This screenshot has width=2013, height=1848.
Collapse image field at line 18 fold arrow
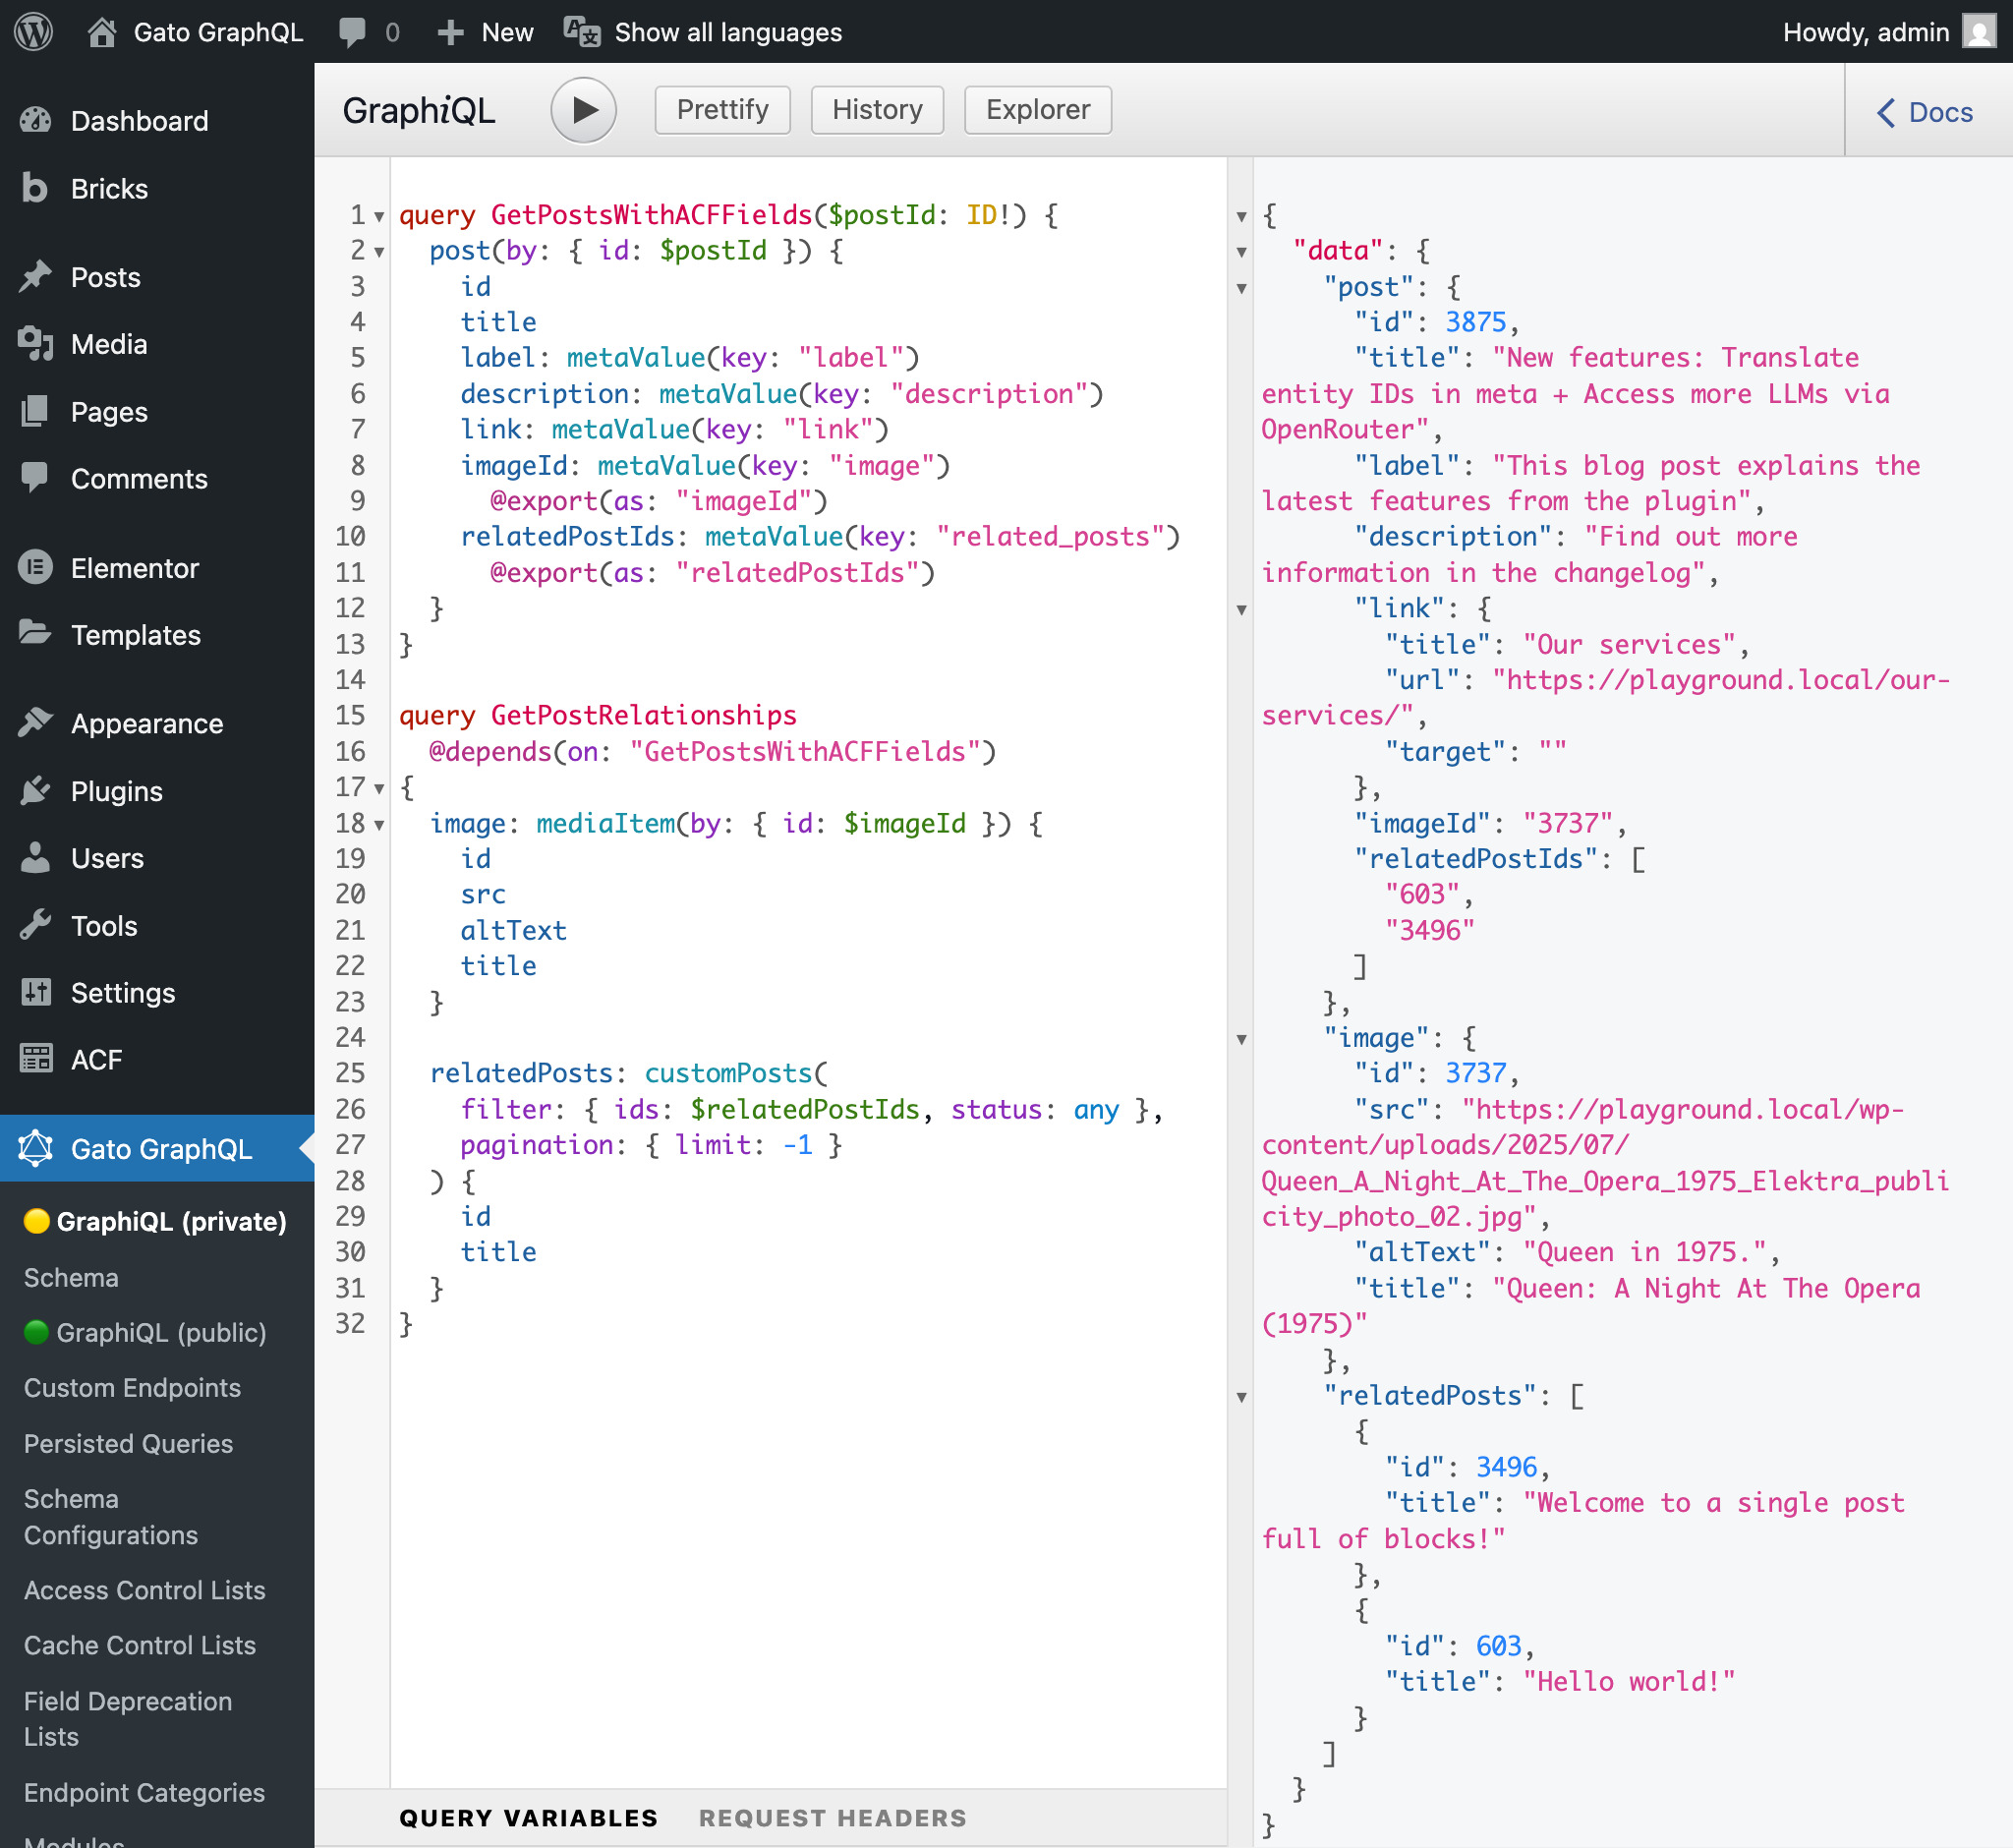379,825
